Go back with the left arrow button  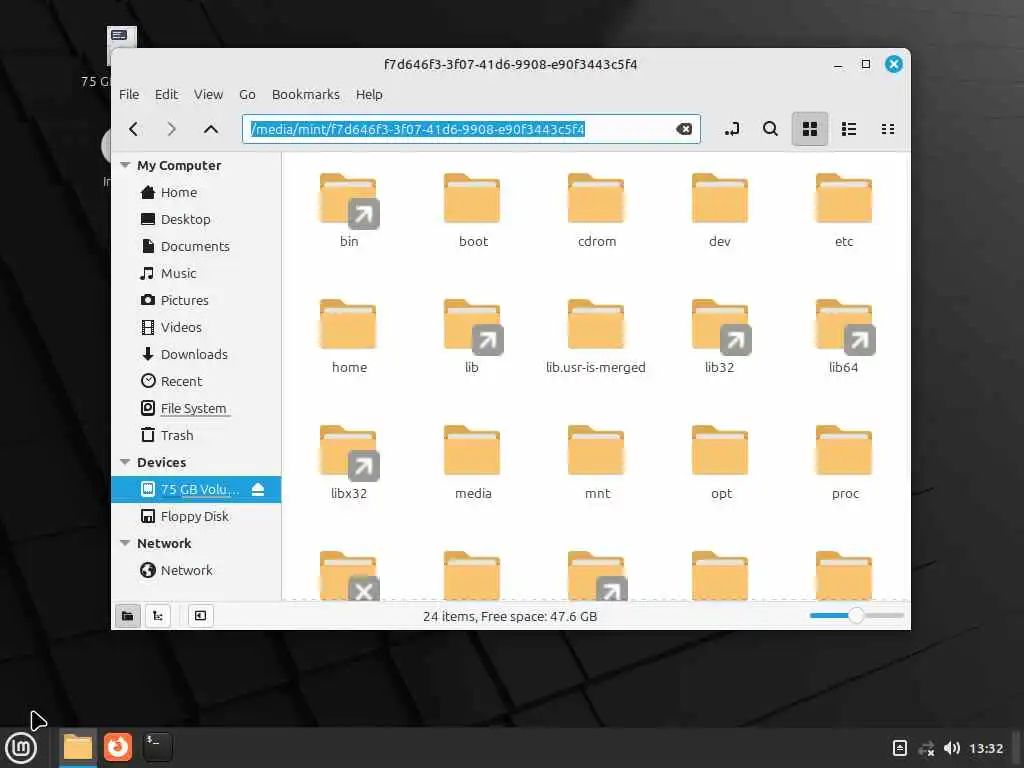(134, 129)
